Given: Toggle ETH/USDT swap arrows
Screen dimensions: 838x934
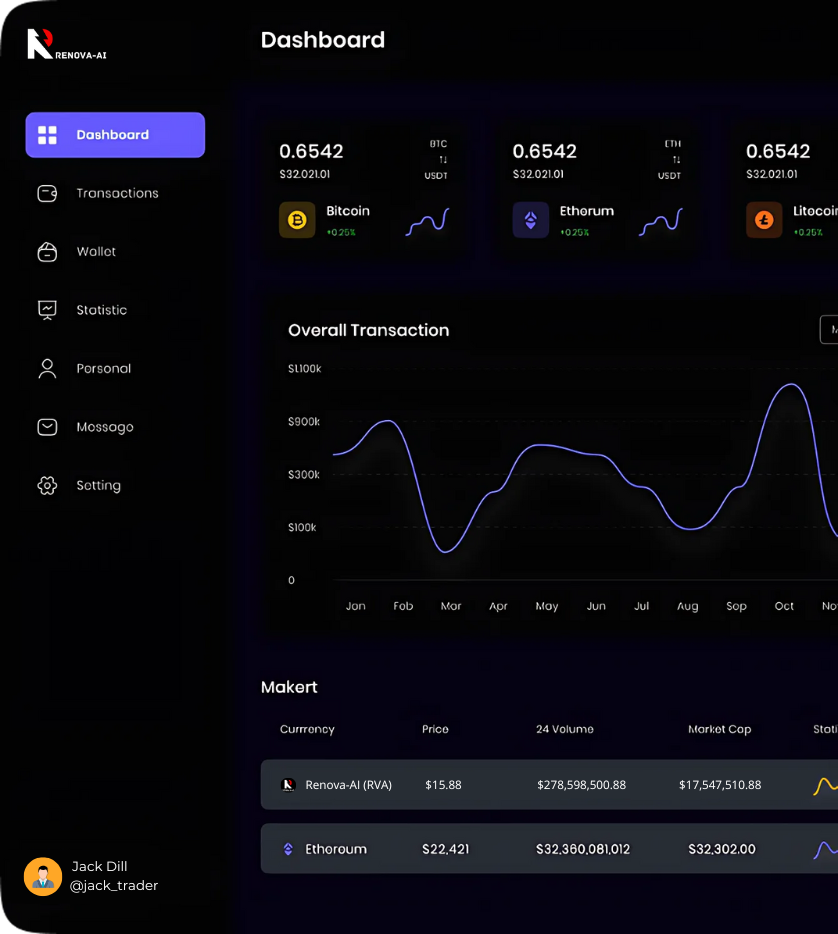Looking at the screenshot, I should tap(676, 160).
